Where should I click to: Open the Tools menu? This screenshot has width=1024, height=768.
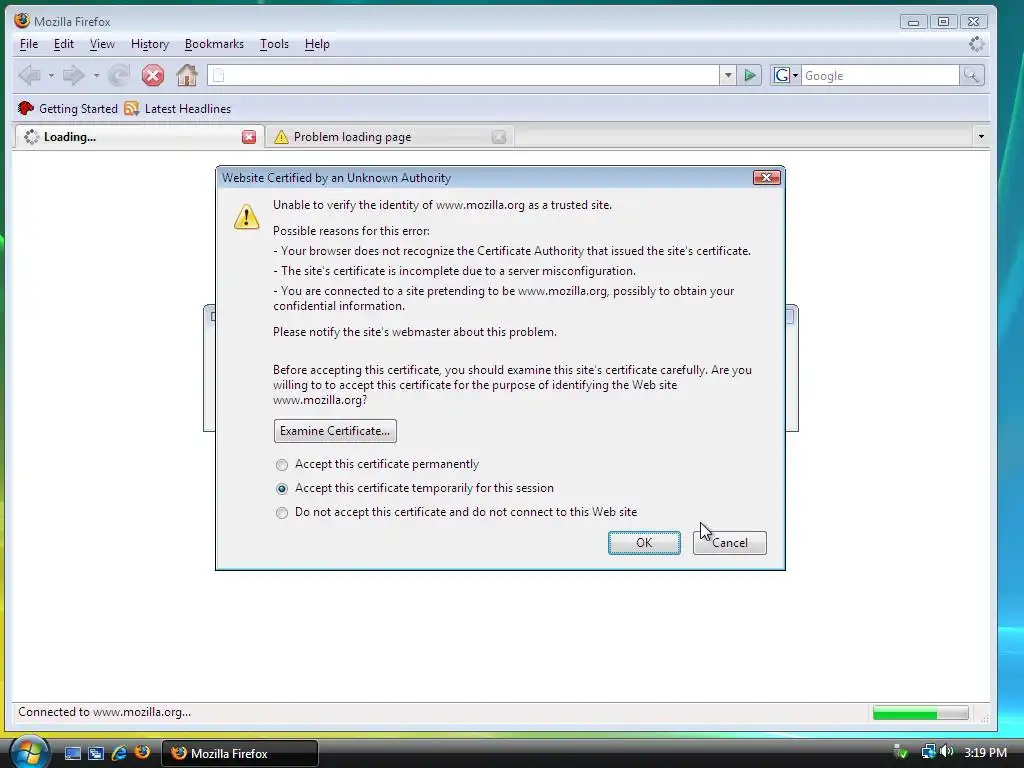(x=274, y=44)
